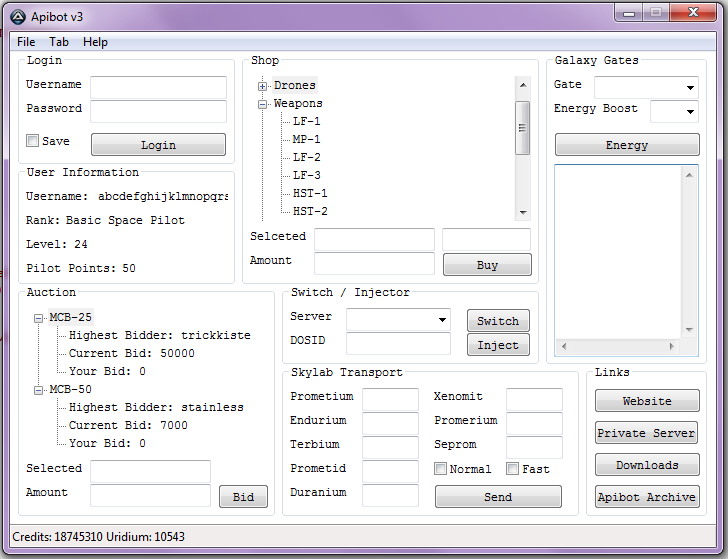Click the Login button
Screen dimensions: 728x559
pyautogui.click(x=158, y=144)
